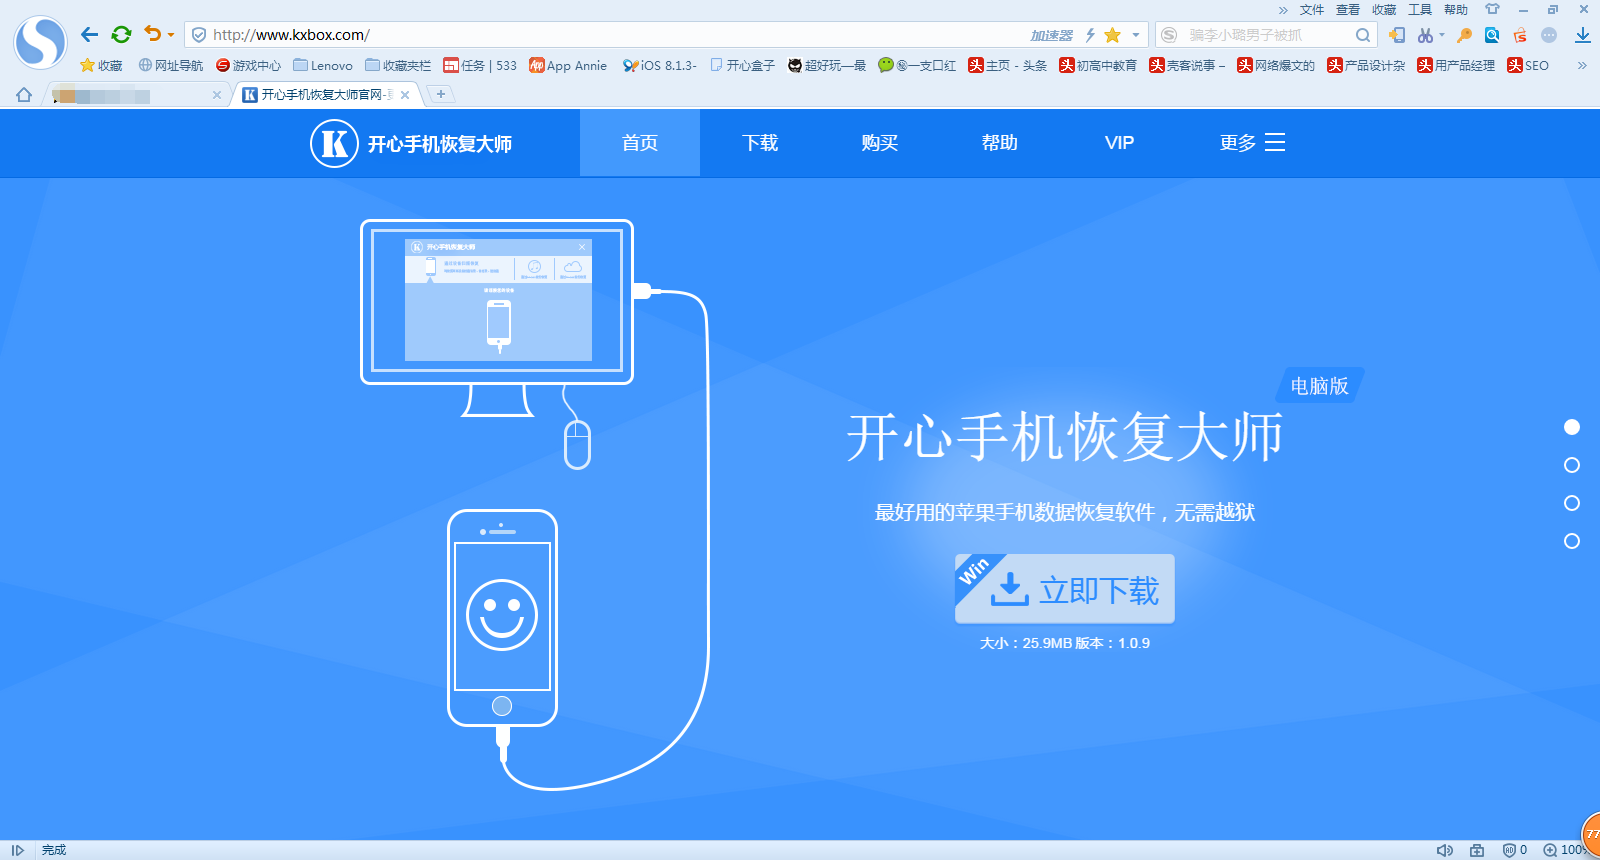Click the scissors screenshot tool icon
Image resolution: width=1600 pixels, height=860 pixels.
click(x=1425, y=35)
